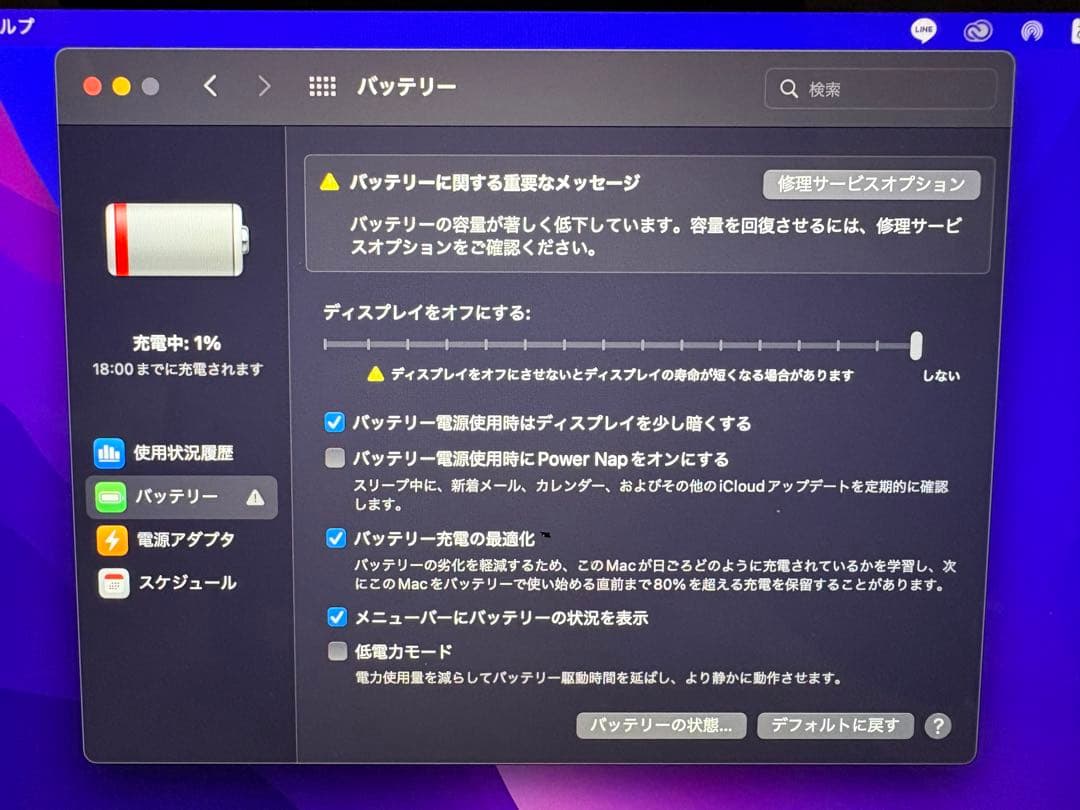Open Creative Cloud from the menu bar
Image resolution: width=1080 pixels, height=810 pixels.
[978, 31]
